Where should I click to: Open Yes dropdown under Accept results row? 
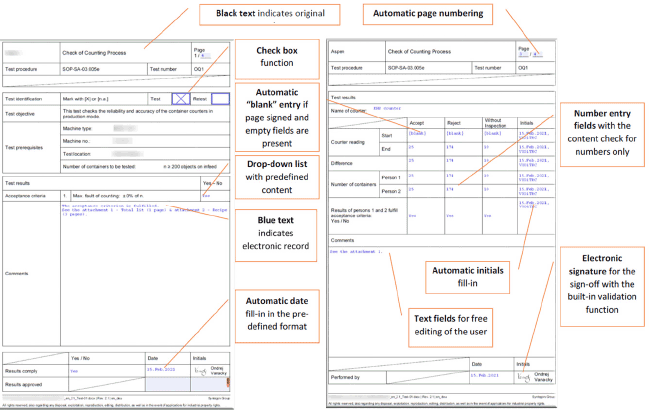412,216
